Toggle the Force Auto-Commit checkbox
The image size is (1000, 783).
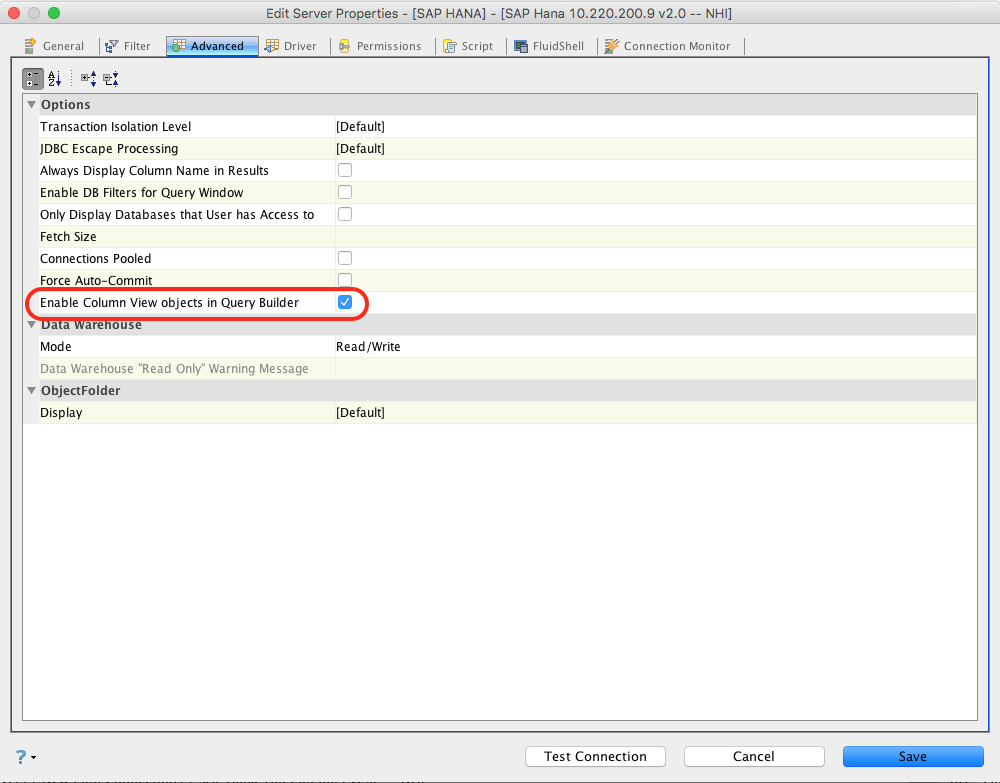[x=345, y=279]
